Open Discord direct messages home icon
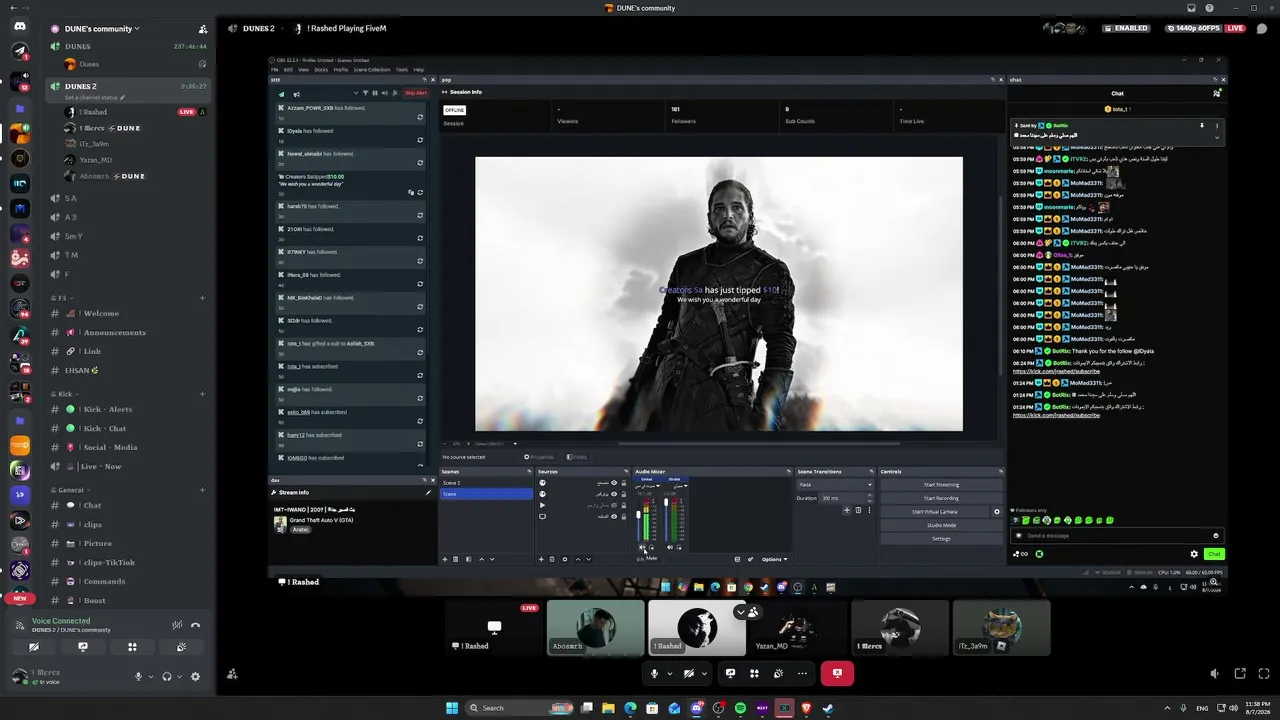This screenshot has width=1280, height=720. pyautogui.click(x=20, y=27)
